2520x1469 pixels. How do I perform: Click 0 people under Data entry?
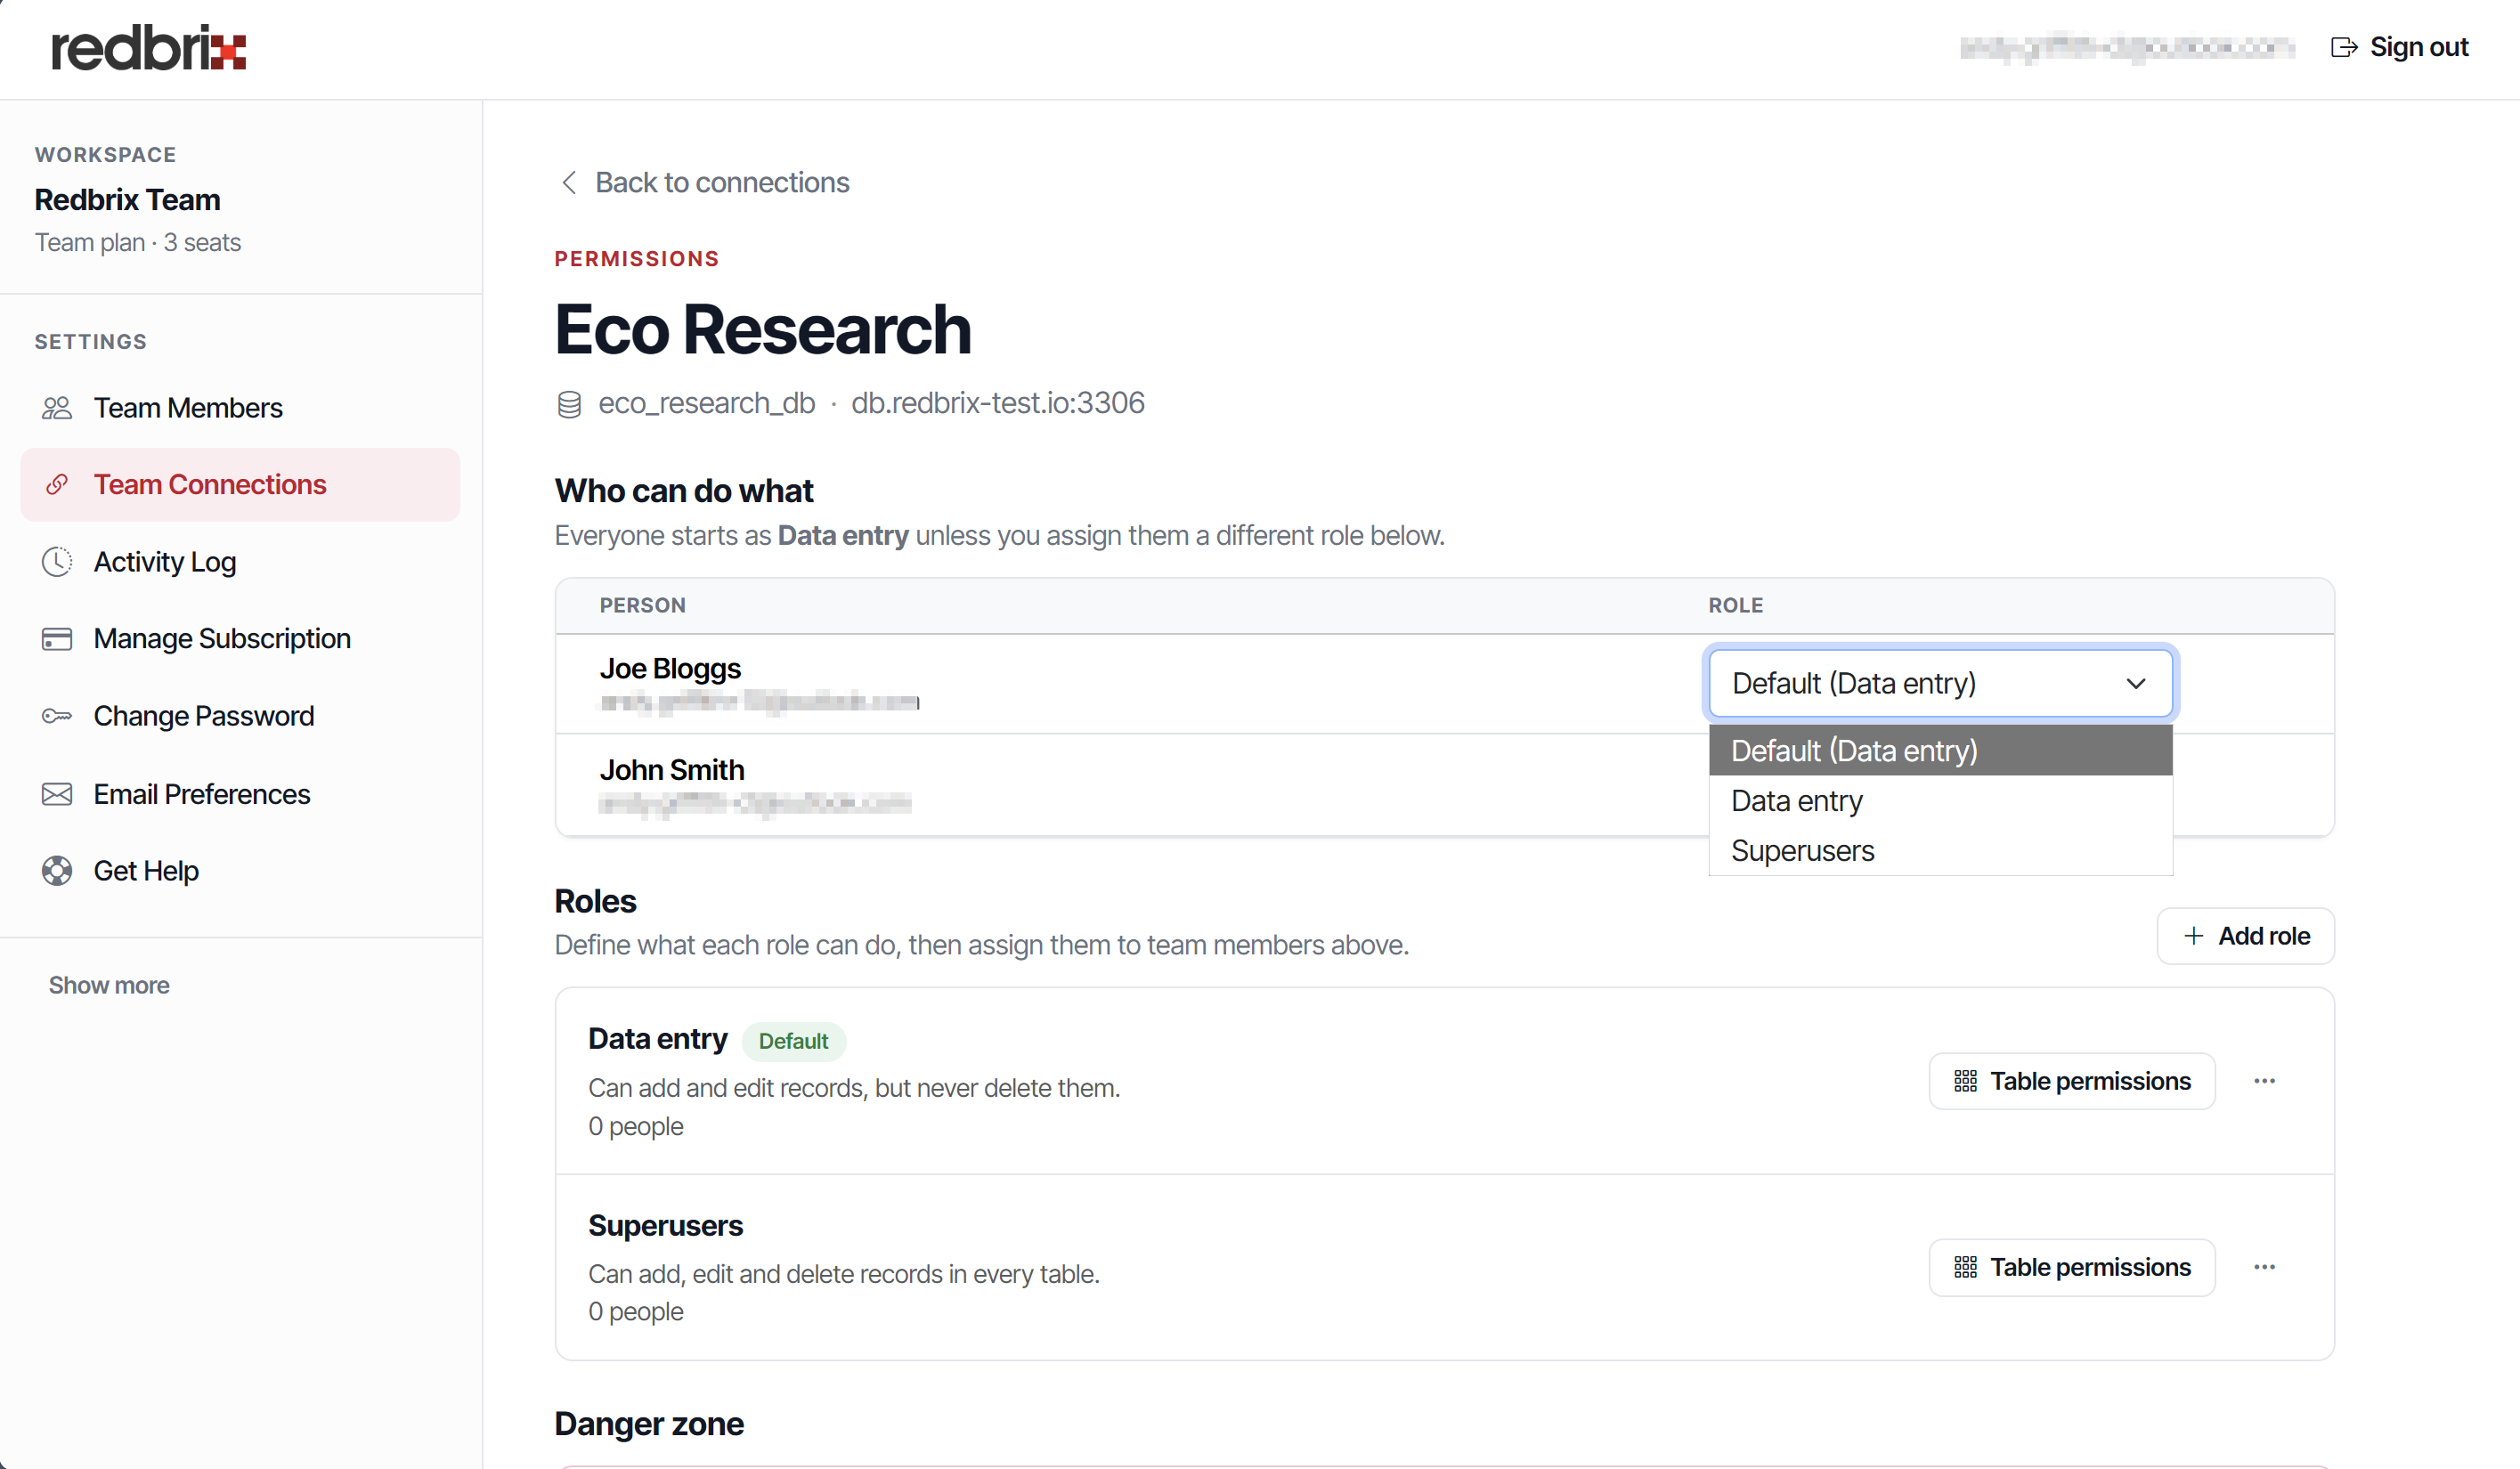pyautogui.click(x=636, y=1126)
